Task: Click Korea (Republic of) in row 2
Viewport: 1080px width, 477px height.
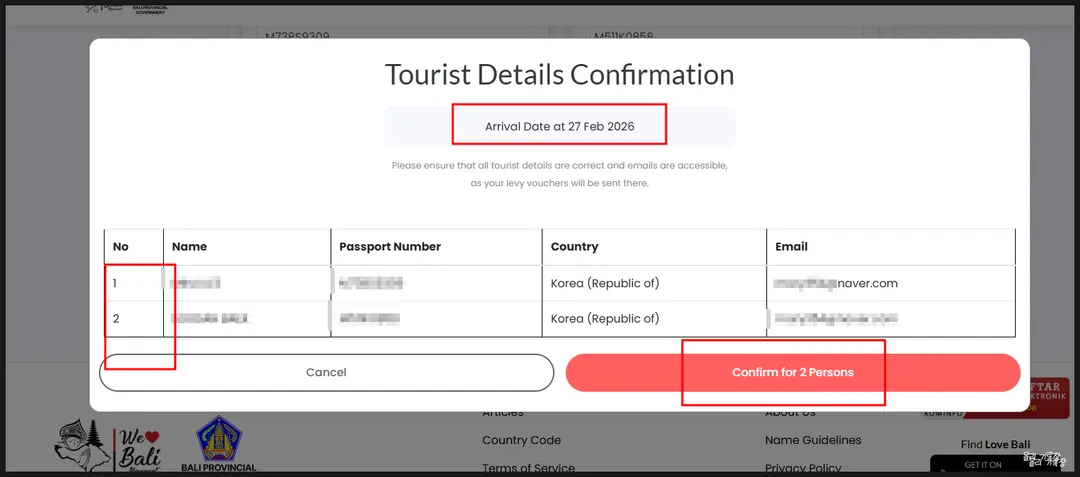Action: 605,319
